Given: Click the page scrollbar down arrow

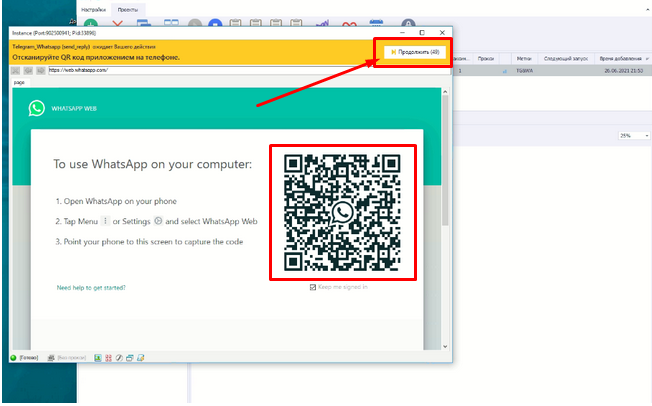Looking at the screenshot, I should (x=445, y=346).
